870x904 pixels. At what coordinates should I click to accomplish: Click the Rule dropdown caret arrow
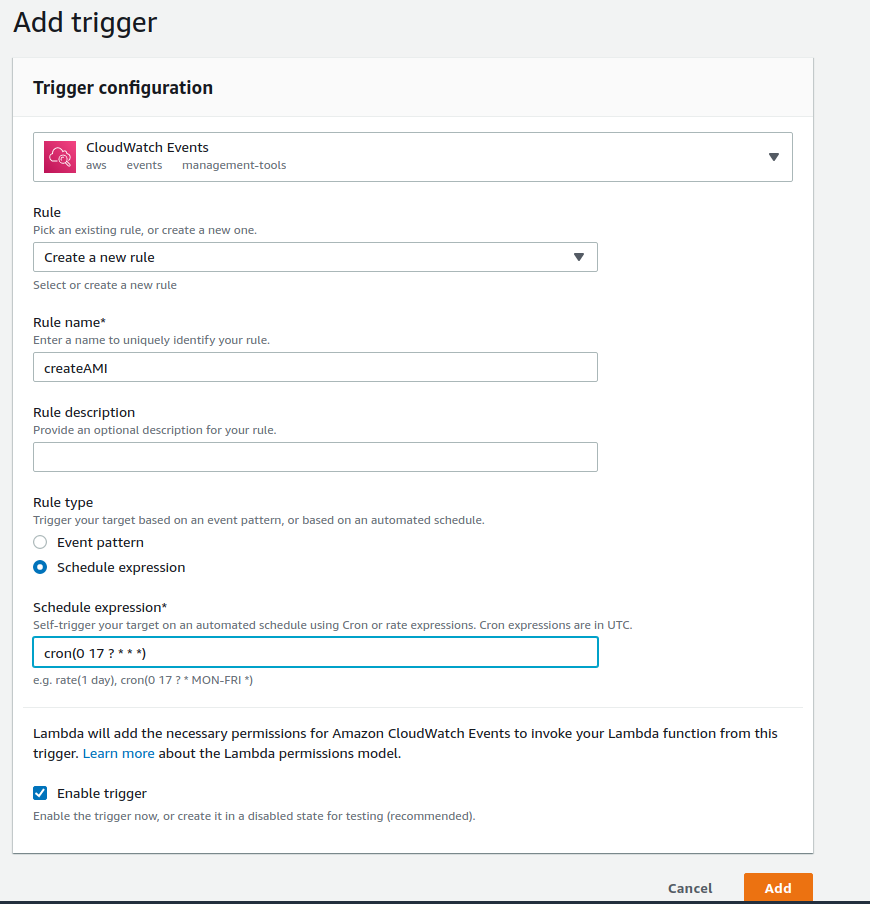(578, 257)
